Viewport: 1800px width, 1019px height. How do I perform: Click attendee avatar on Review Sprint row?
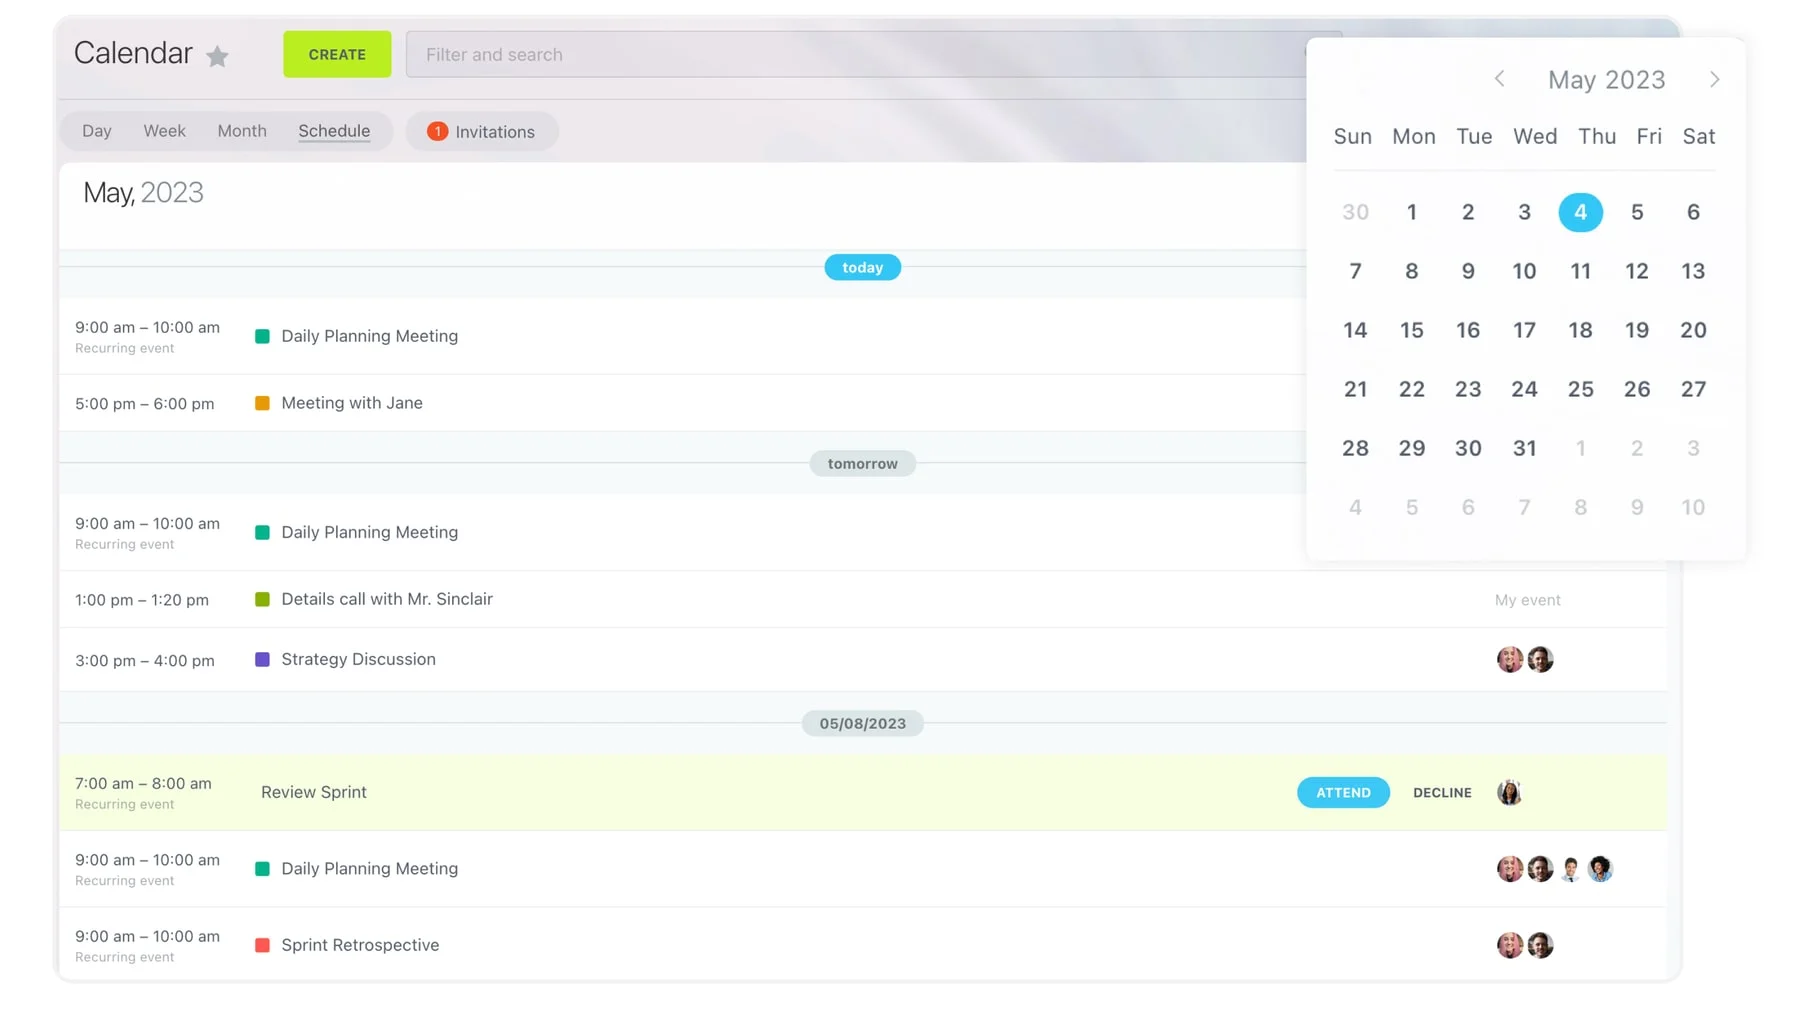(x=1510, y=792)
